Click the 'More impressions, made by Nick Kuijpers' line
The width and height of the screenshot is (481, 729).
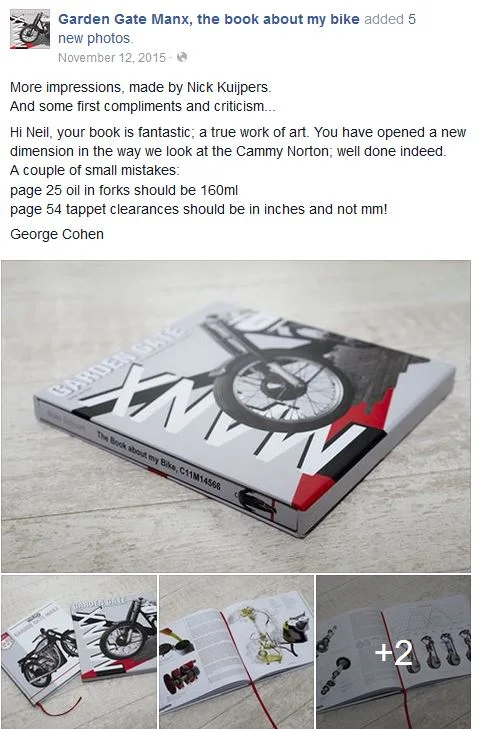click(x=140, y=87)
